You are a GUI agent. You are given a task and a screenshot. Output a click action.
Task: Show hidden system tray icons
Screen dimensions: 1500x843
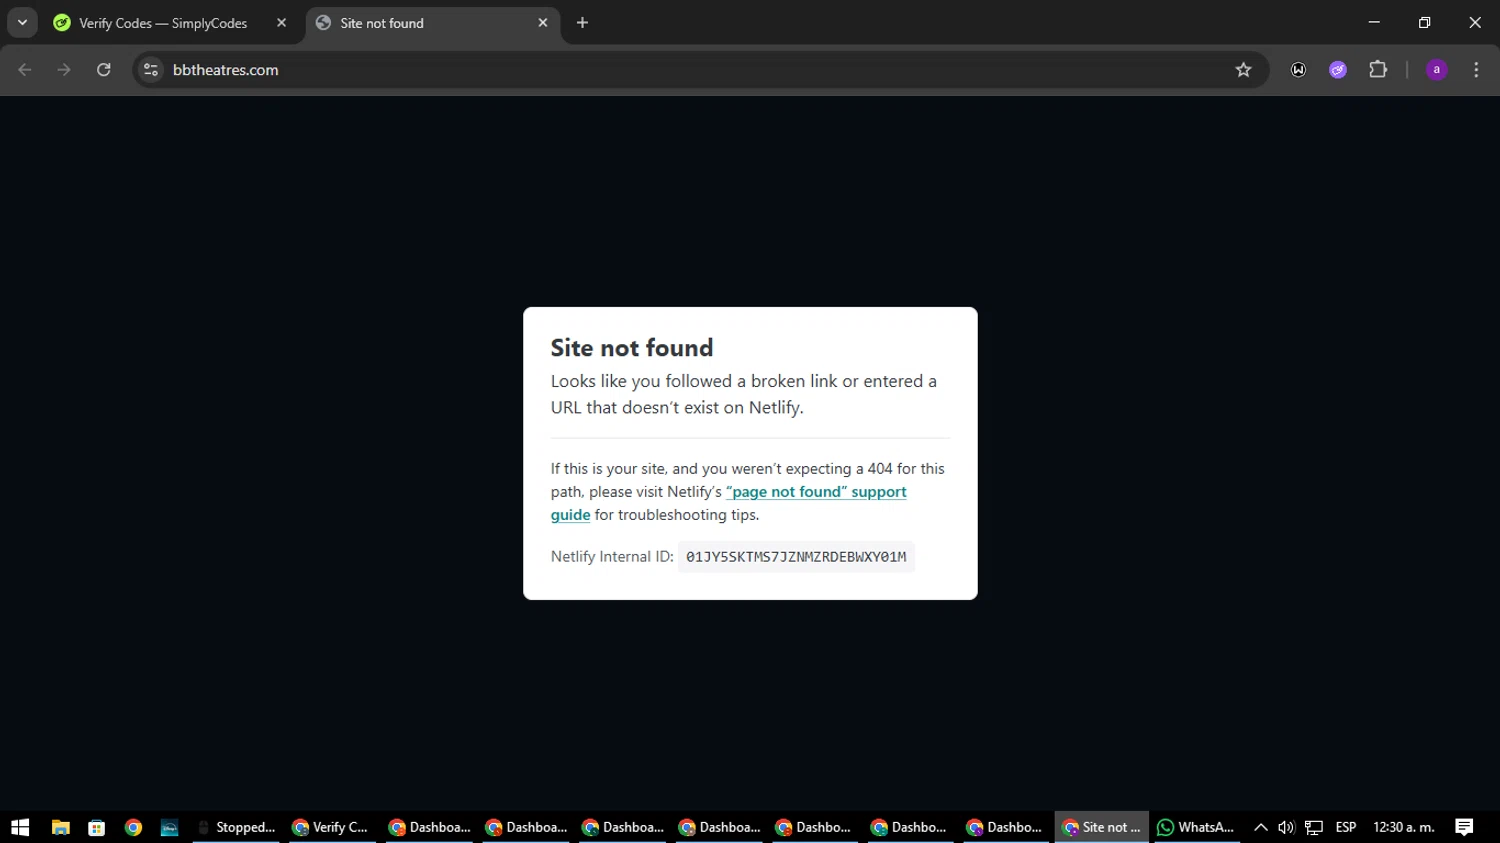tap(1260, 827)
